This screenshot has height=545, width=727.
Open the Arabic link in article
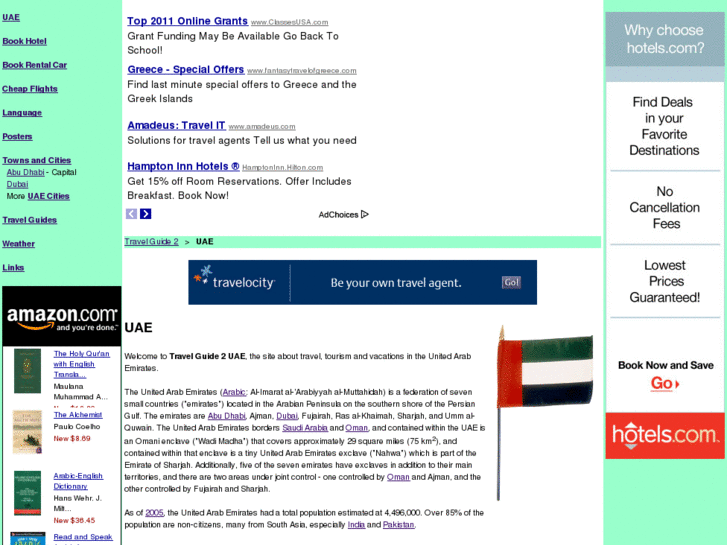(234, 392)
